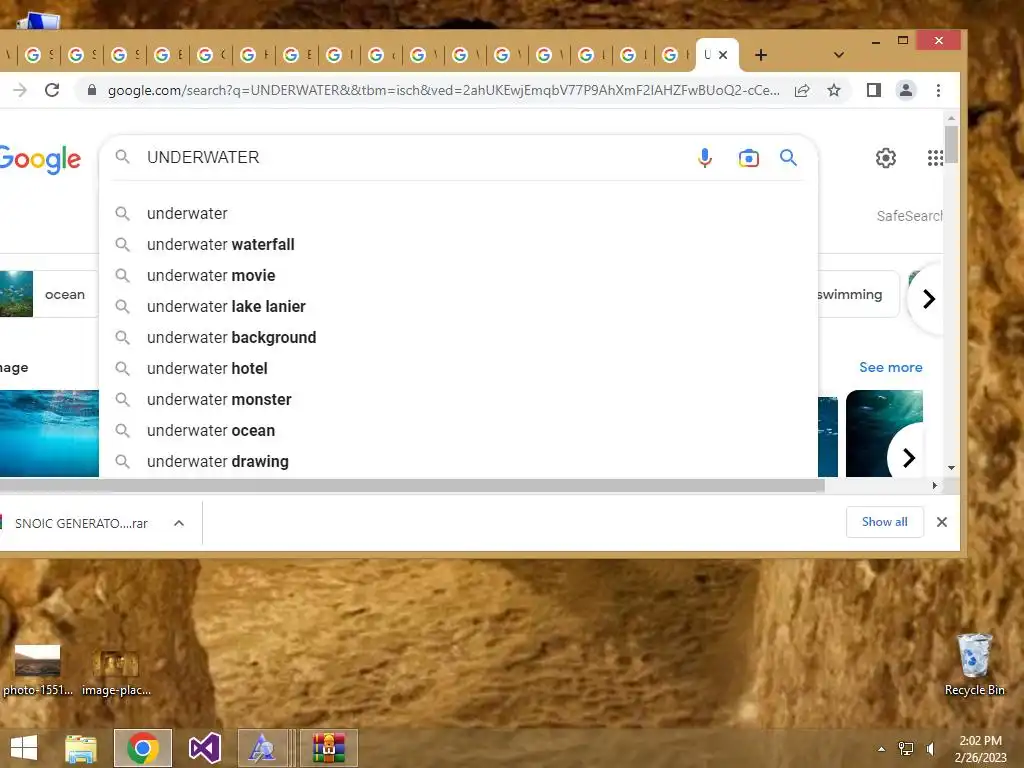
Task: Open tab search dropdown chevron
Action: tap(839, 56)
